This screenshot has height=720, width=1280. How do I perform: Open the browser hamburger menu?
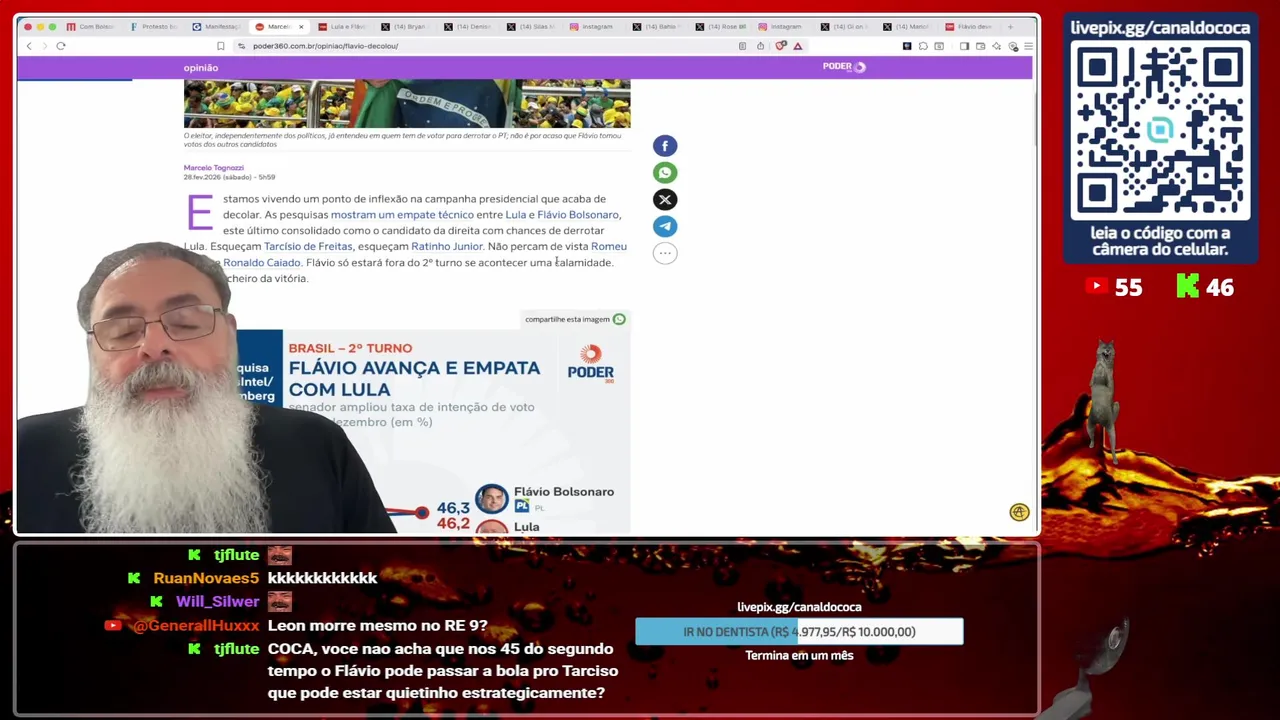pyautogui.click(x=1028, y=46)
